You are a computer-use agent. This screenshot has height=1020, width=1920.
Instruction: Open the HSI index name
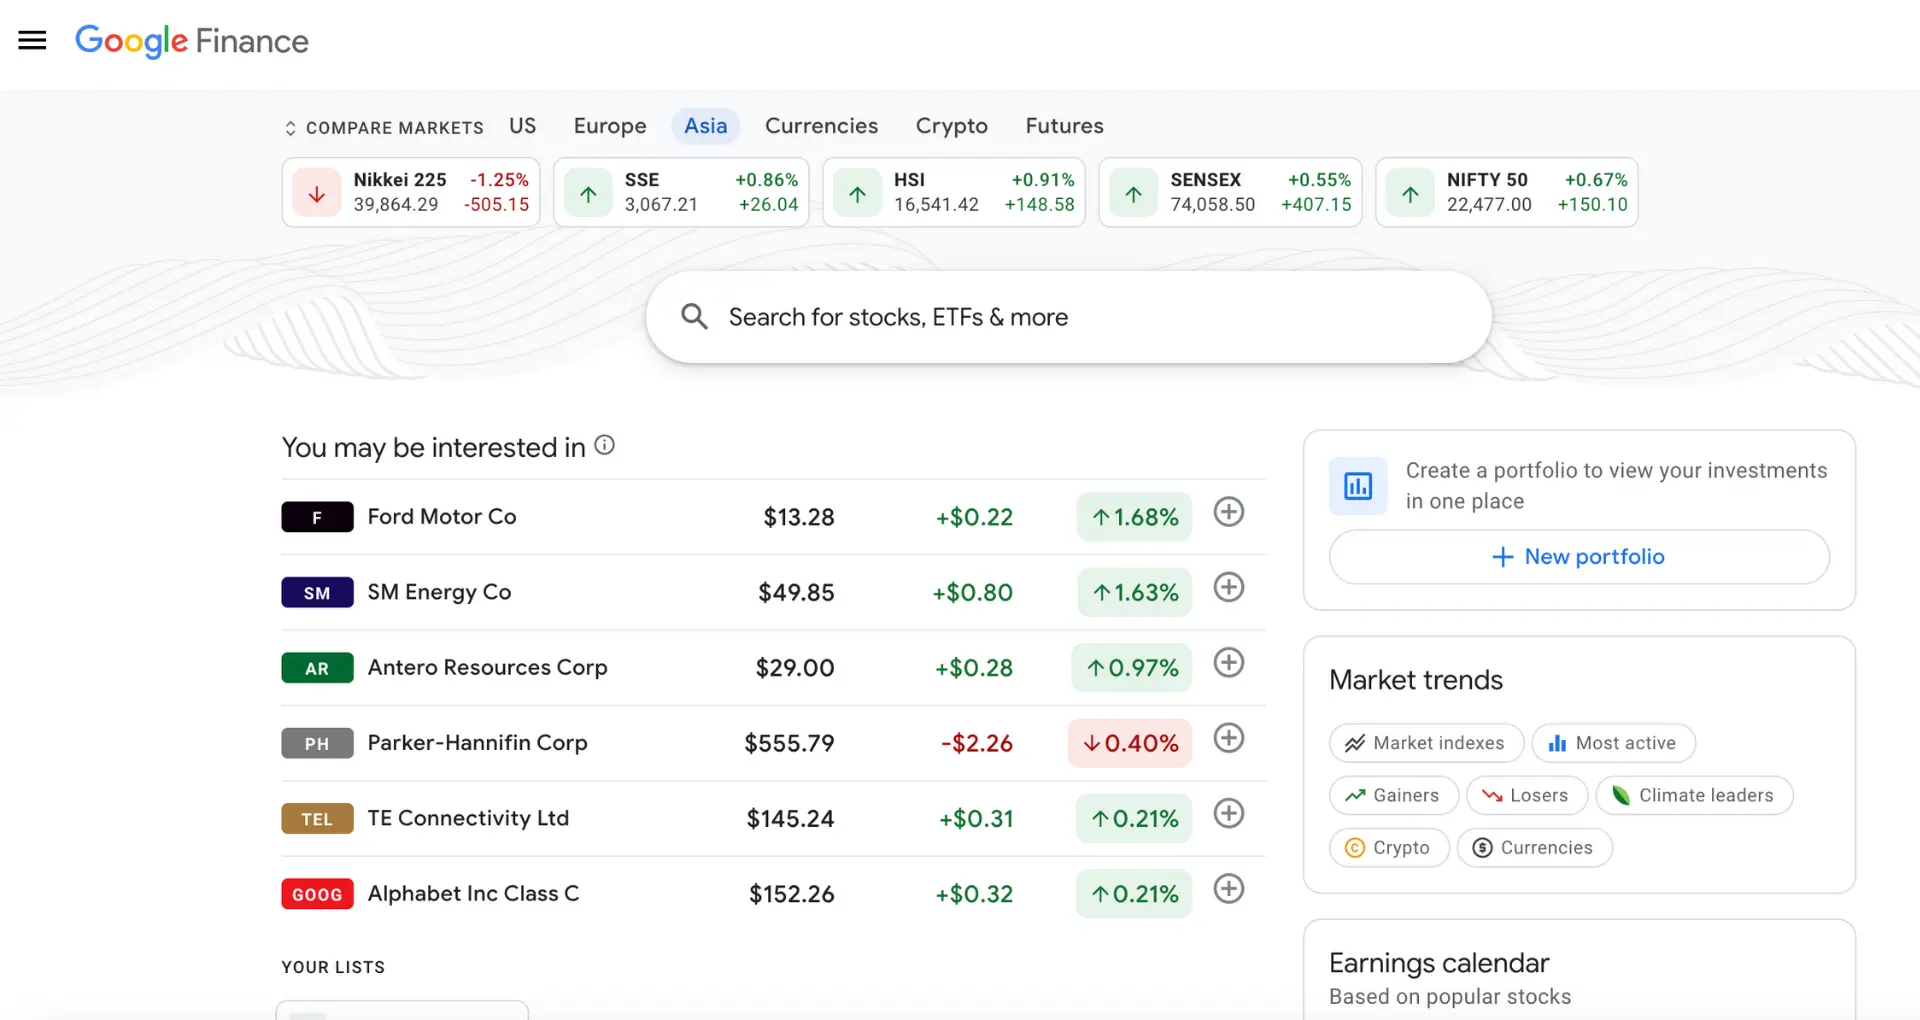pyautogui.click(x=909, y=180)
